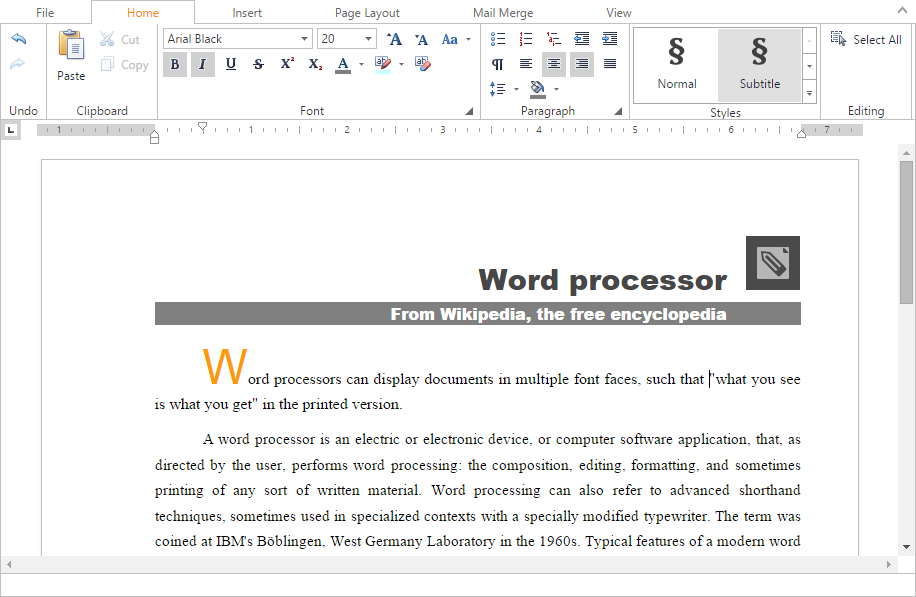Switch to the Insert tab
Screen dimensions: 916x597
click(247, 13)
